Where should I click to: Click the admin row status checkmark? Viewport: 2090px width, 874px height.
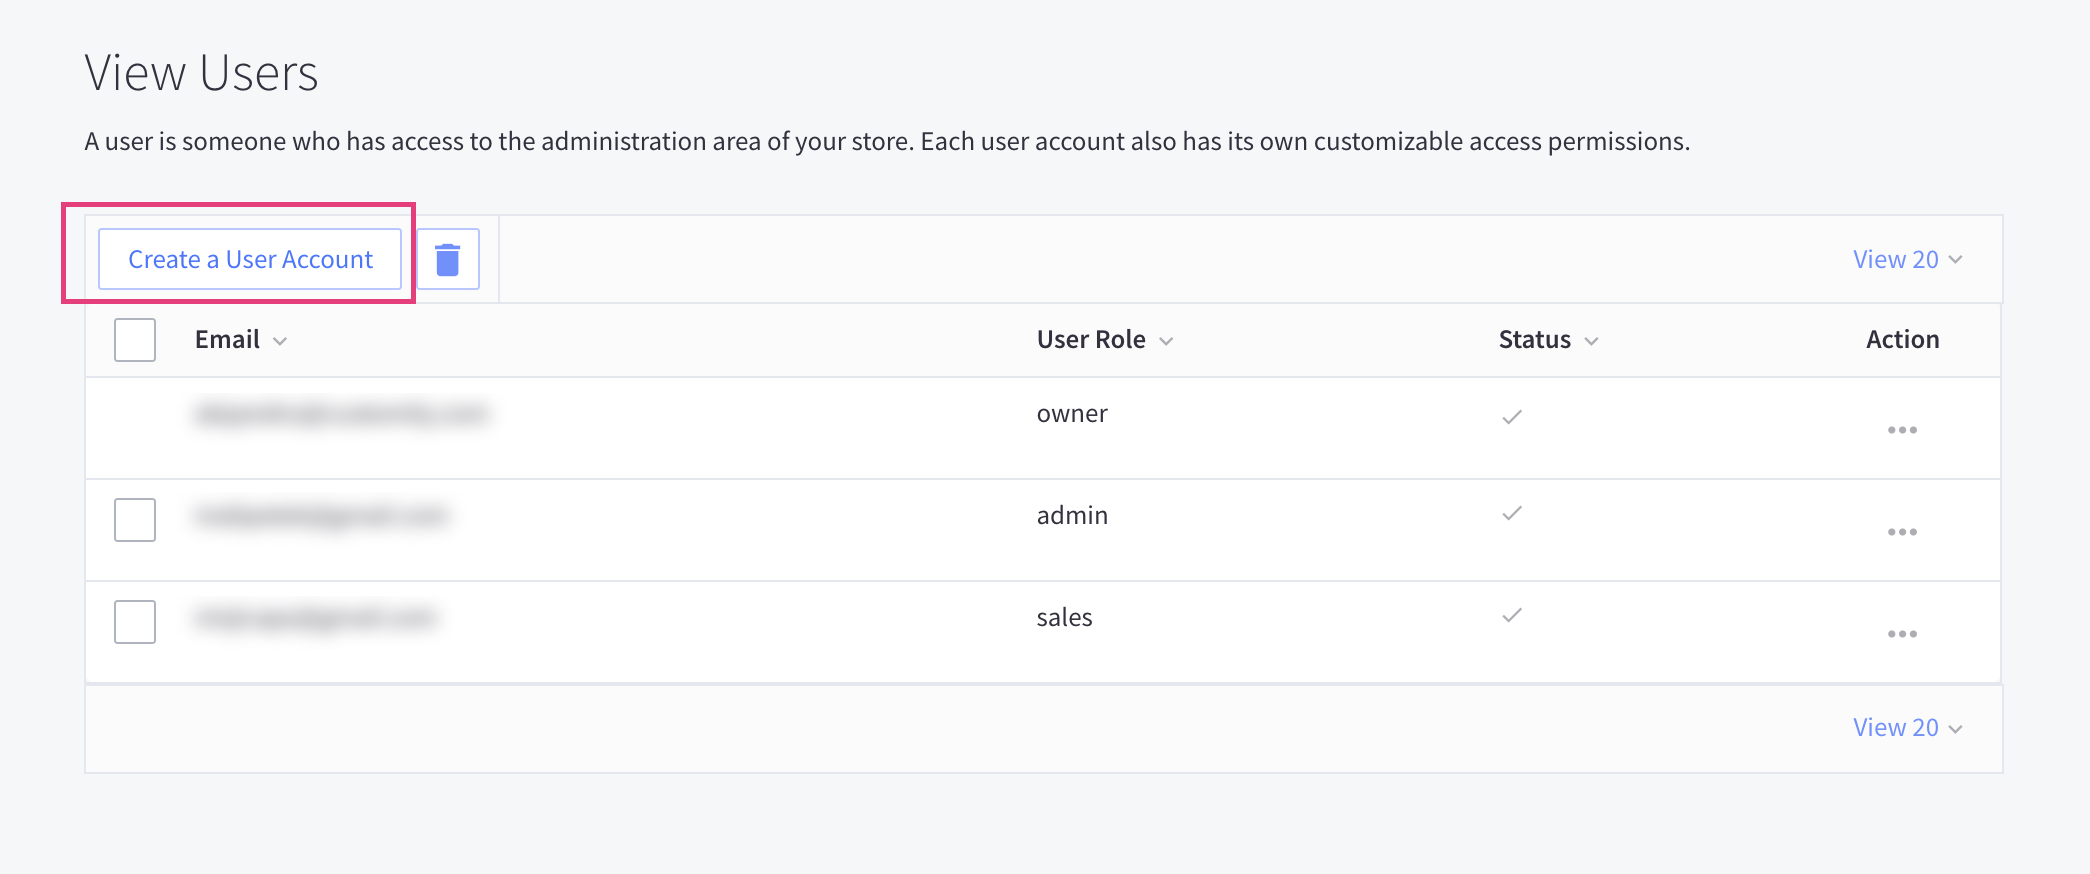click(1512, 514)
